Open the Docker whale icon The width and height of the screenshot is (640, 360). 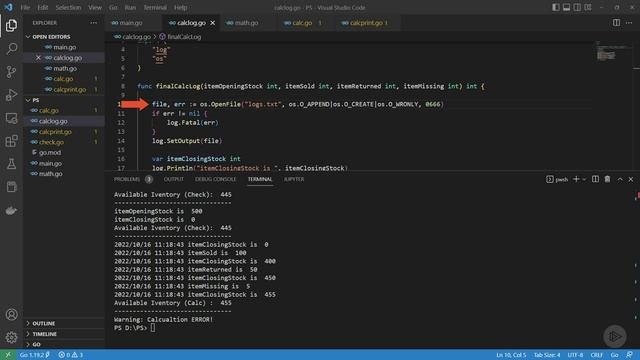pos(11,211)
